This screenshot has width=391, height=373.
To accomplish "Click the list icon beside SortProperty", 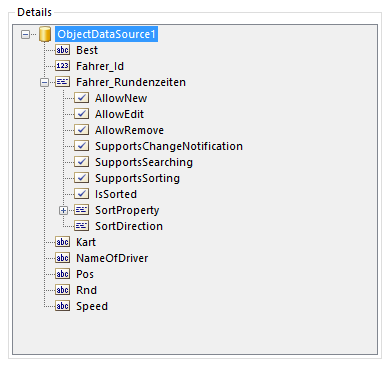I will pyautogui.click(x=81, y=210).
